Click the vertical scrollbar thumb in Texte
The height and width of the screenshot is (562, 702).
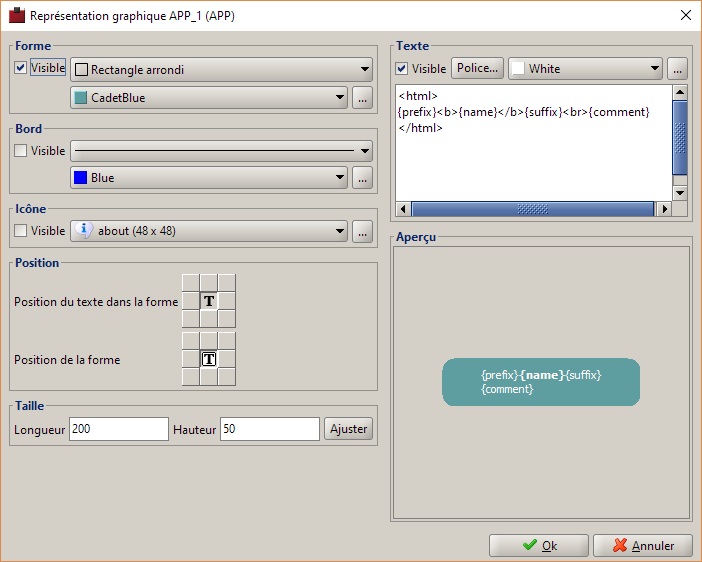[x=680, y=138]
